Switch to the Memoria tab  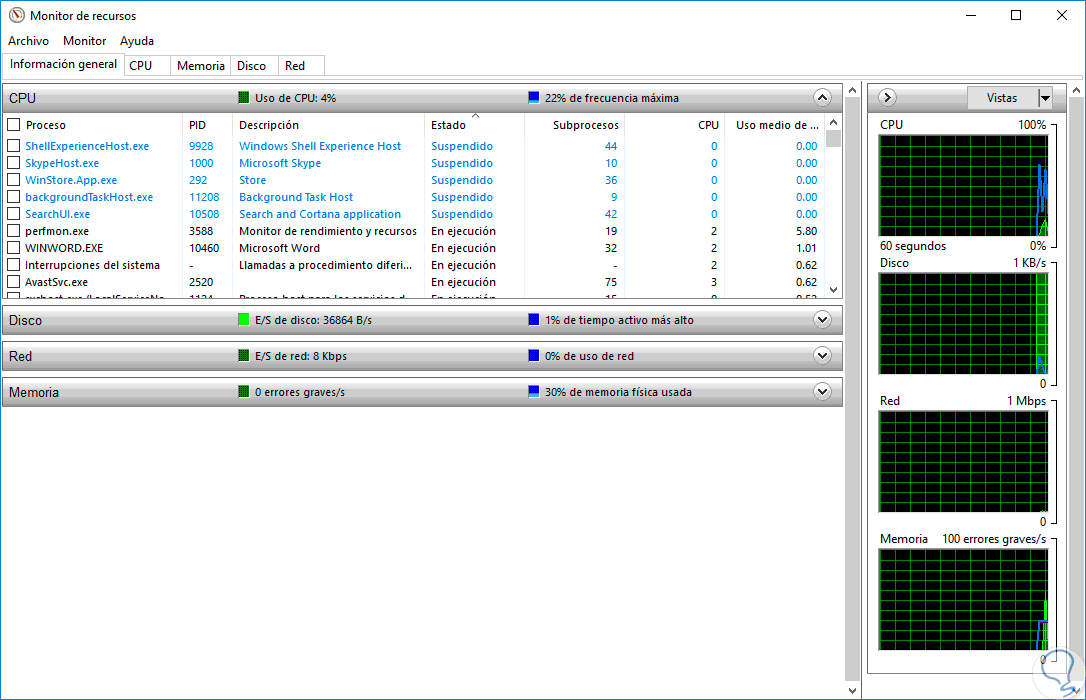click(200, 65)
